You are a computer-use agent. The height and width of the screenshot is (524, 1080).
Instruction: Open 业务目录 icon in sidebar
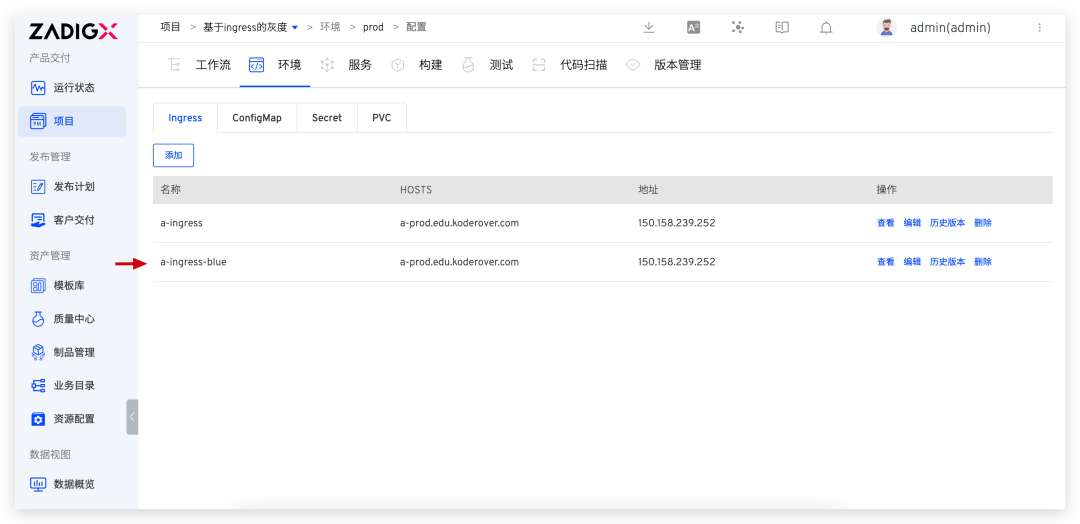tap(38, 386)
